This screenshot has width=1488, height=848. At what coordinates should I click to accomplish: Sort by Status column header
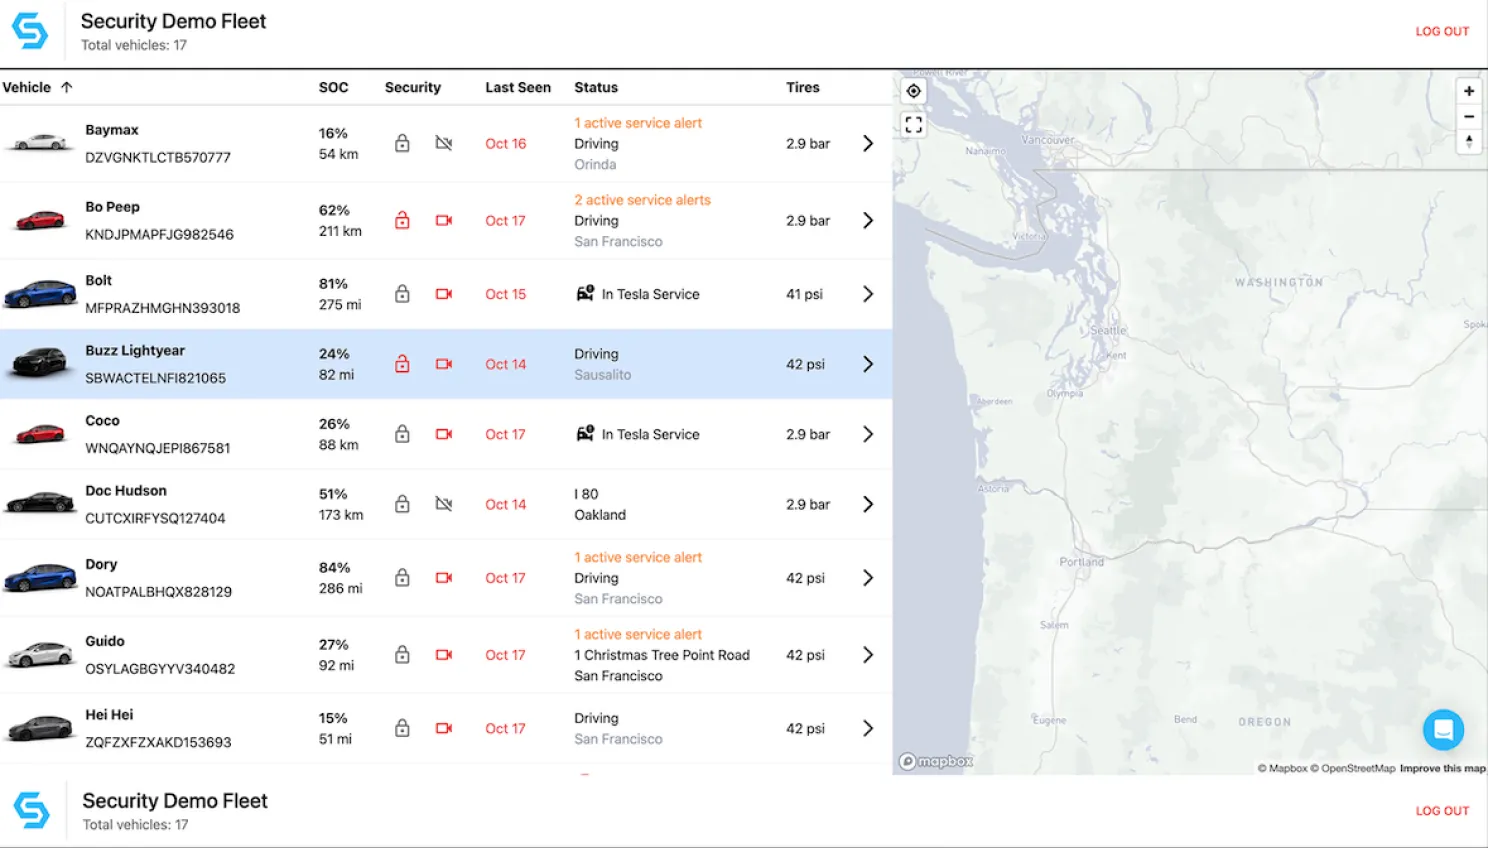click(x=596, y=87)
